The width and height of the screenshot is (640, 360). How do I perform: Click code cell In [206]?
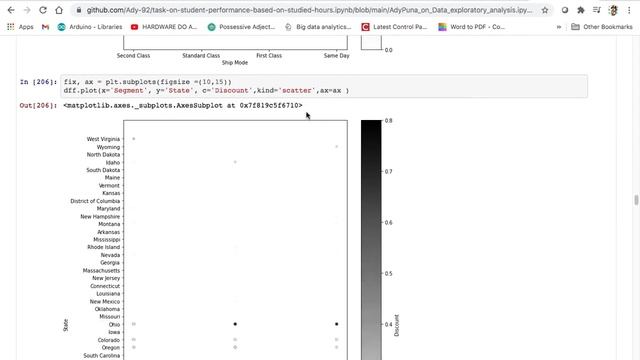tap(324, 86)
